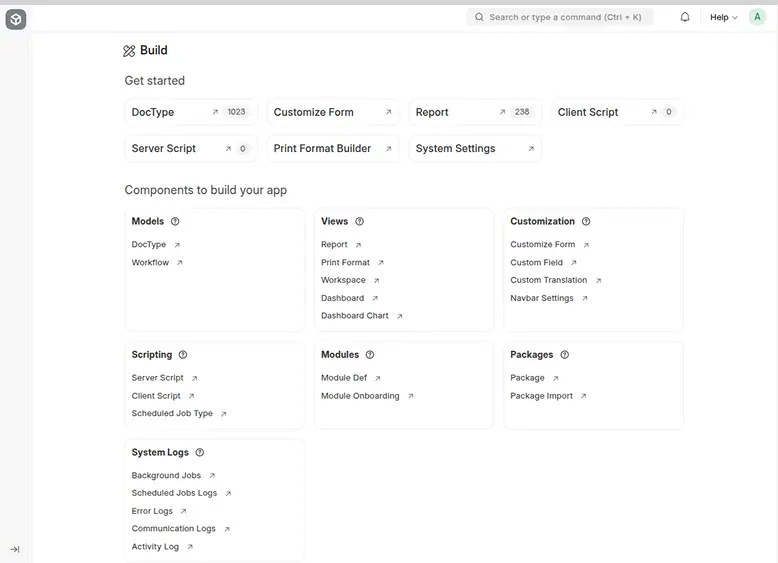Open Communication Logs link

[x=174, y=529]
